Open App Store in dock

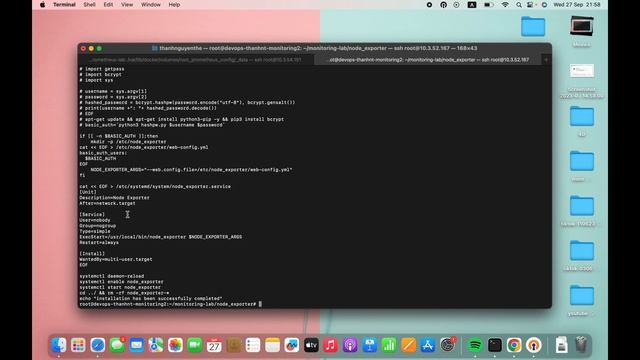coord(428,345)
